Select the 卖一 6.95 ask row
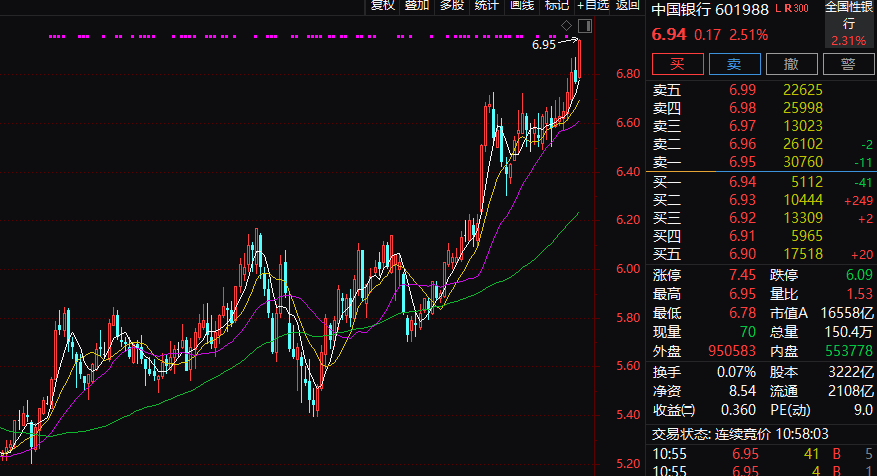This screenshot has width=877, height=476. tap(761, 162)
